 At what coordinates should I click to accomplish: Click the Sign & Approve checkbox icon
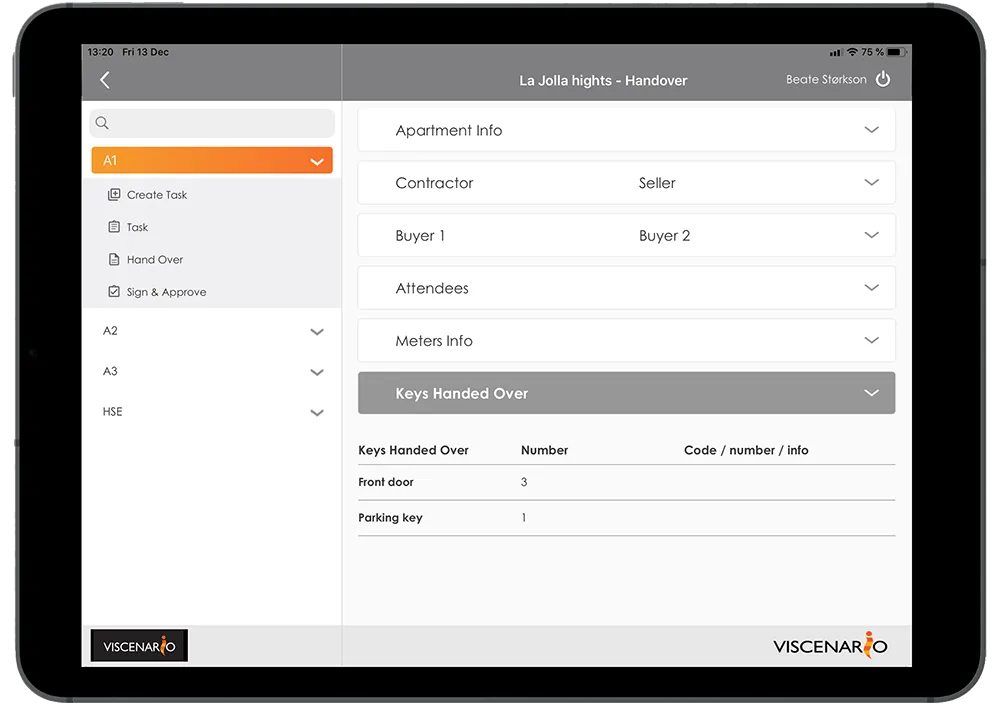[x=114, y=292]
